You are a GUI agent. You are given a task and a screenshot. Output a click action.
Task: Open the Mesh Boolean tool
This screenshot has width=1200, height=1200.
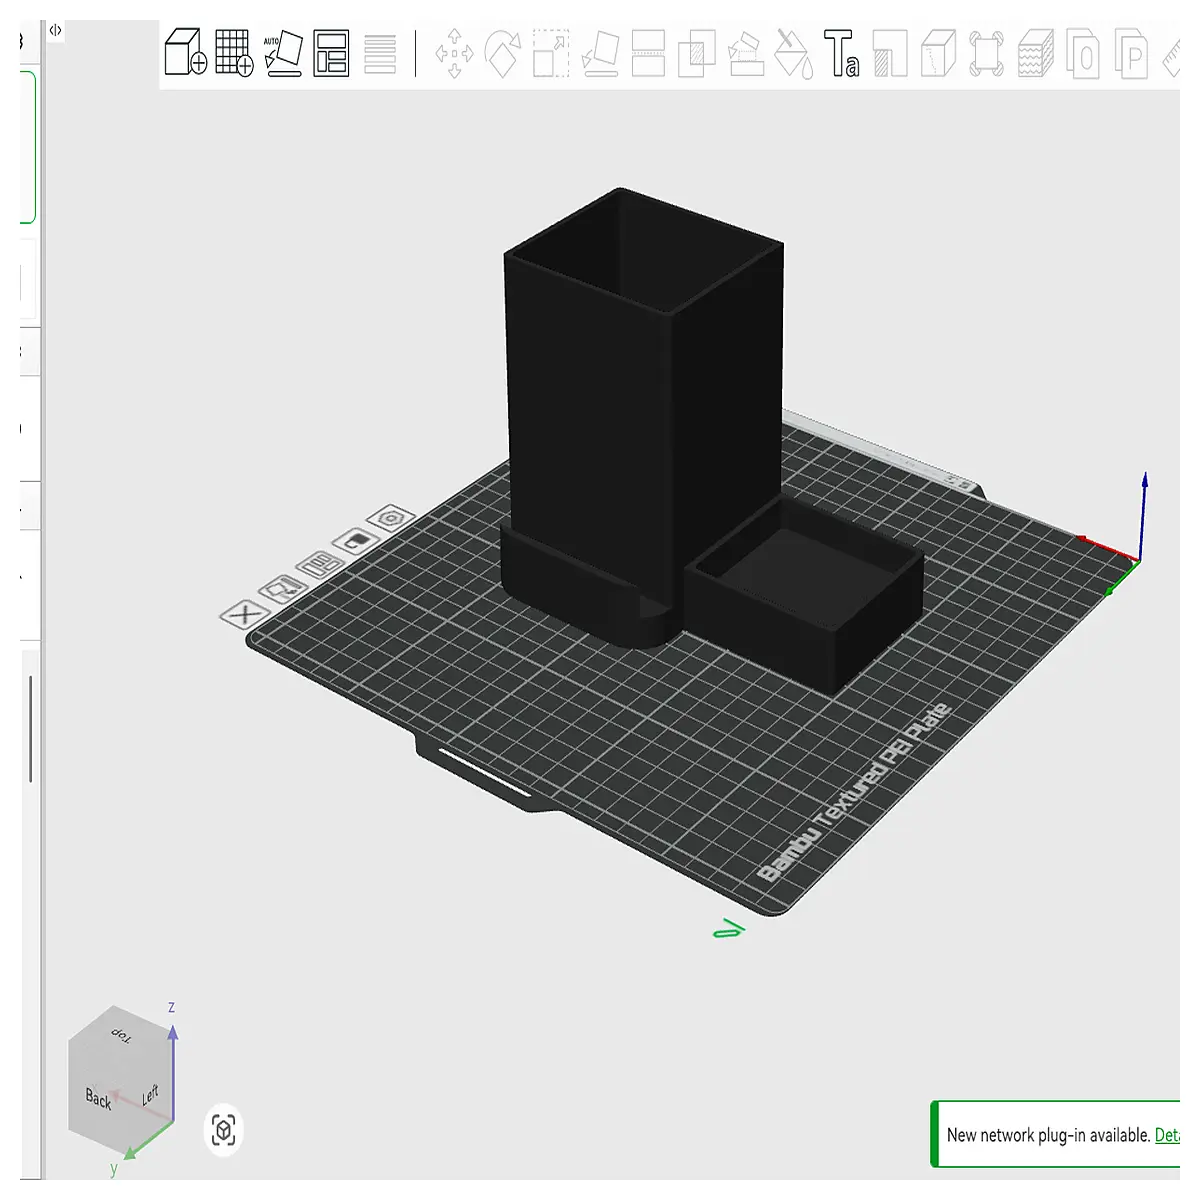tap(697, 54)
